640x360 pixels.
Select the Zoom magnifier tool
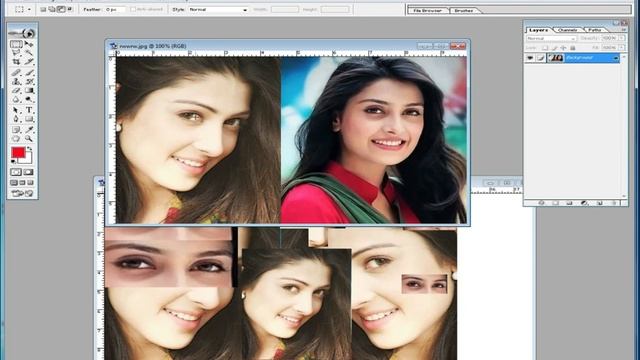pyautogui.click(x=29, y=139)
